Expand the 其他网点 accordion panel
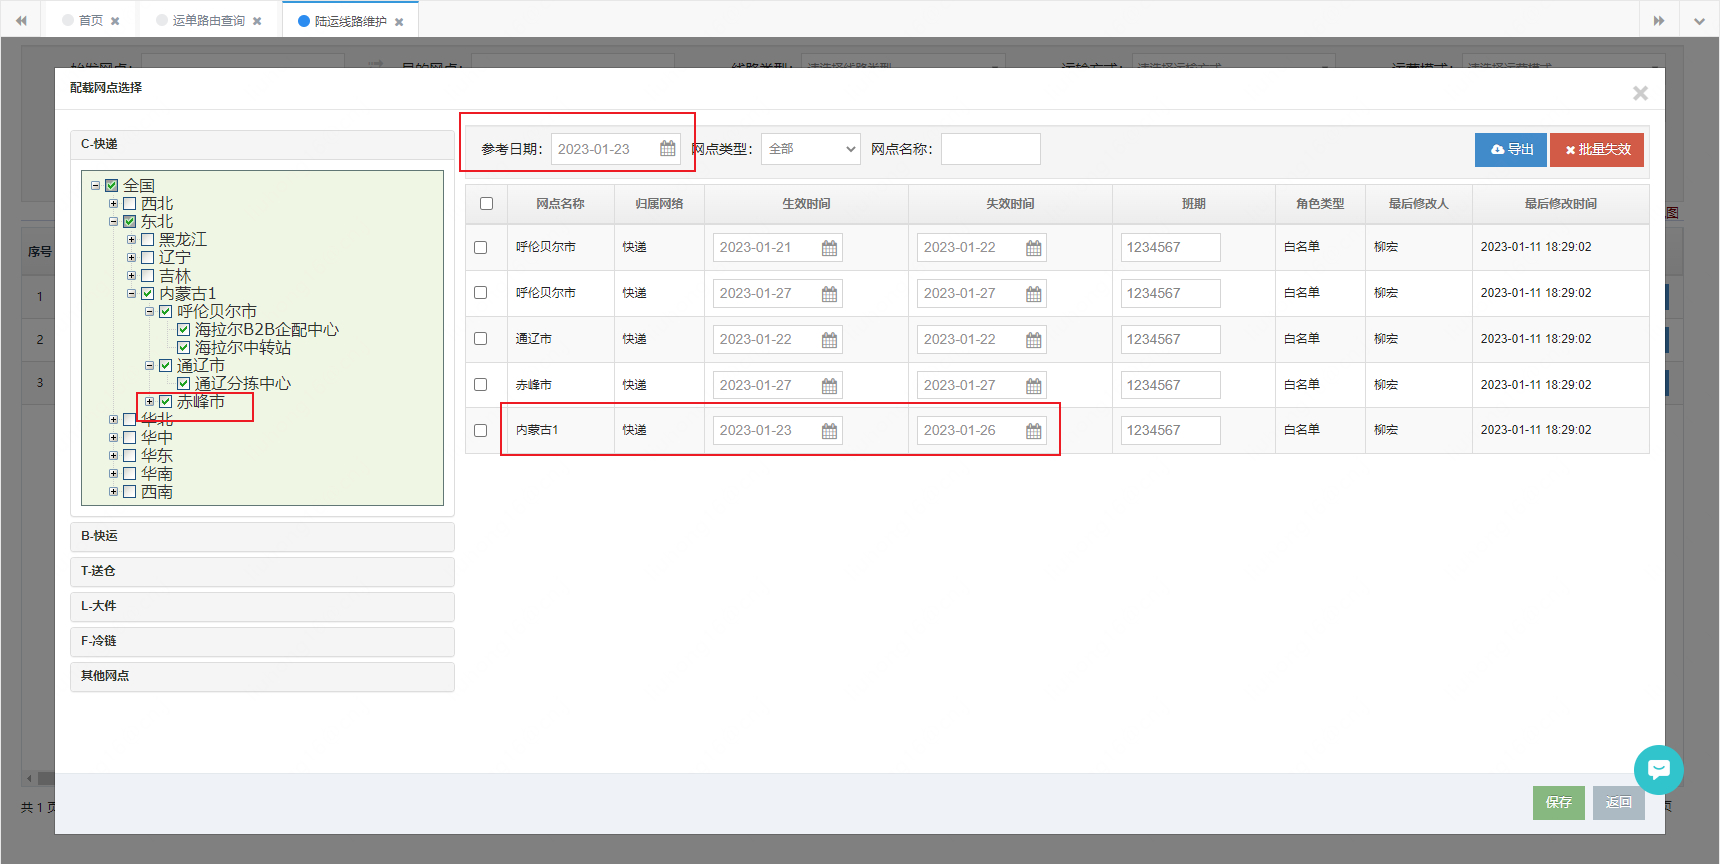Screen dimensions: 1720x864 pos(262,676)
